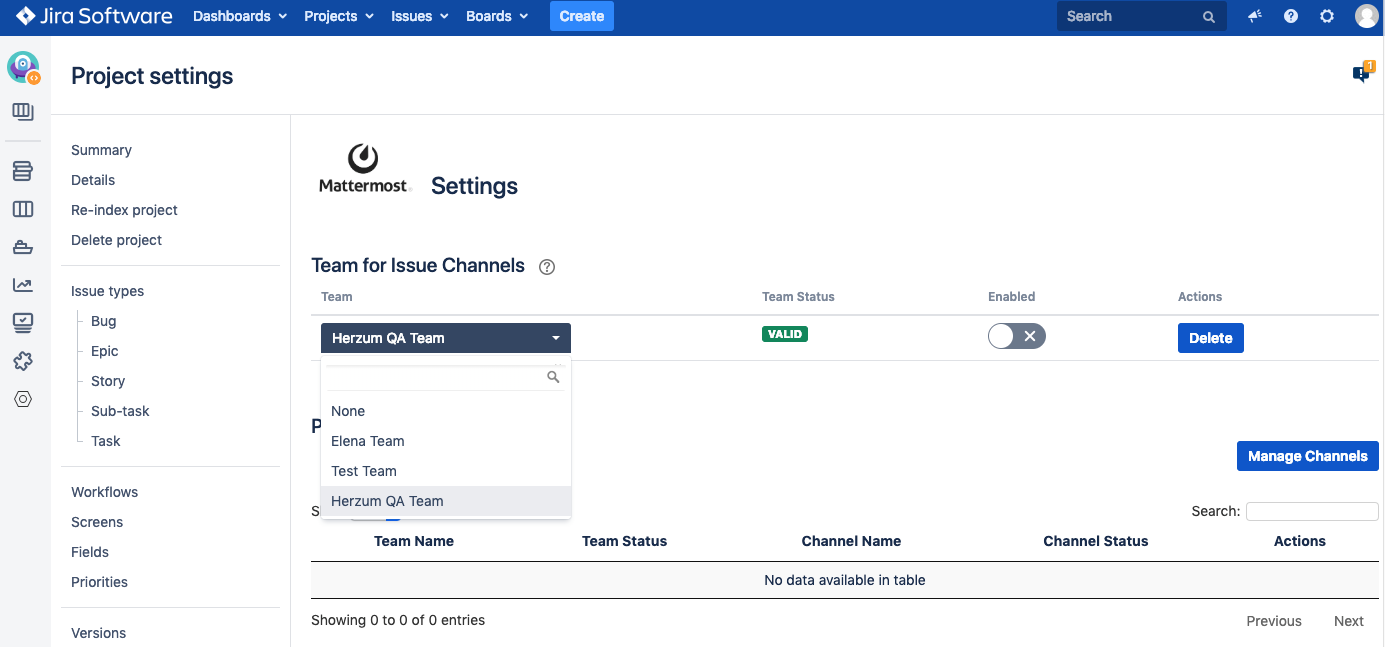Image resolution: width=1385 pixels, height=647 pixels.
Task: Expand the Projects menu in top navigation
Action: (338, 16)
